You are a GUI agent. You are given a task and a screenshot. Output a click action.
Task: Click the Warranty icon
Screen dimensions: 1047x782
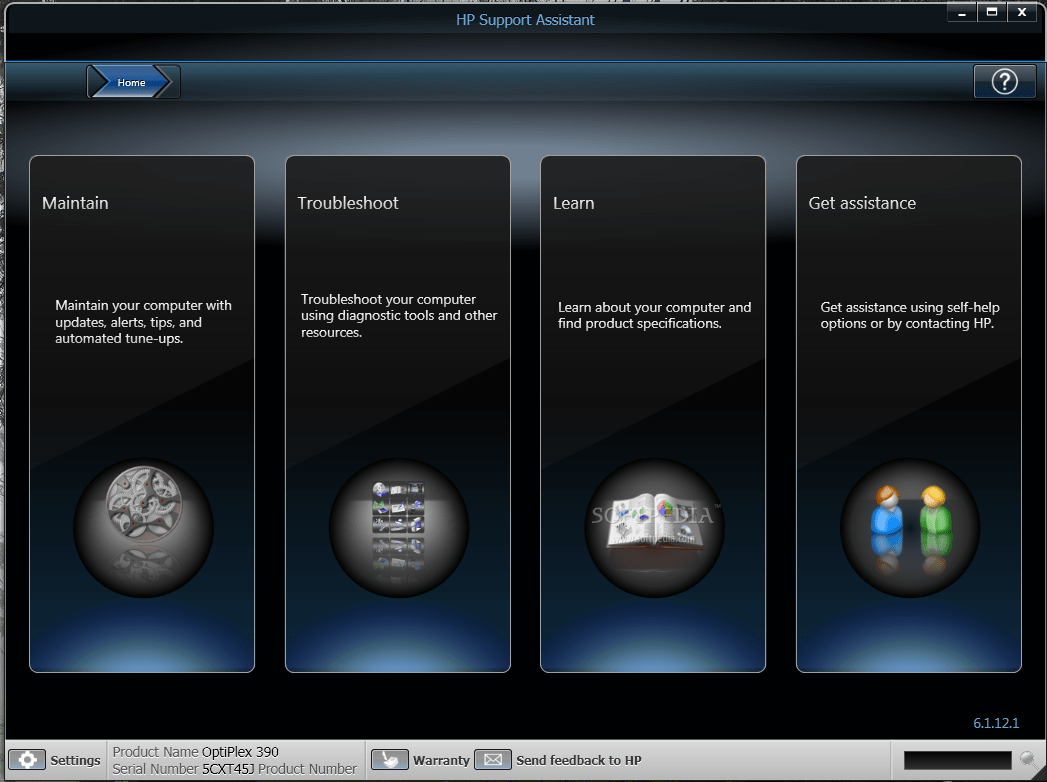[389, 760]
